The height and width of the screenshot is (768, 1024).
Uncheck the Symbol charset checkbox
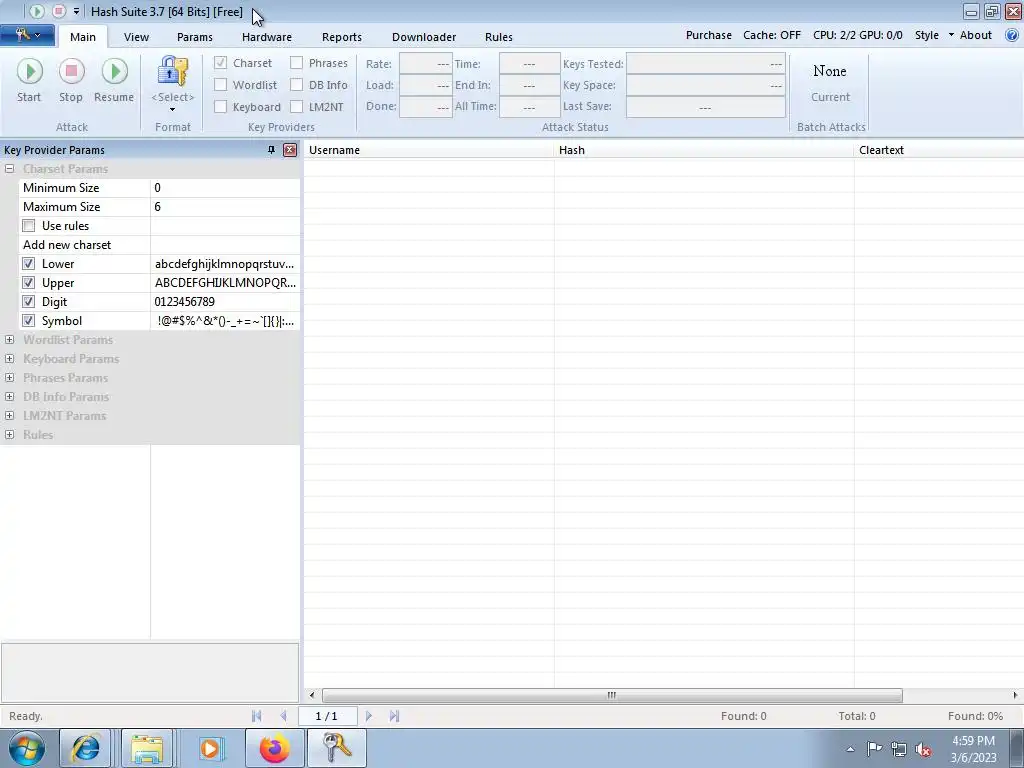coord(29,321)
